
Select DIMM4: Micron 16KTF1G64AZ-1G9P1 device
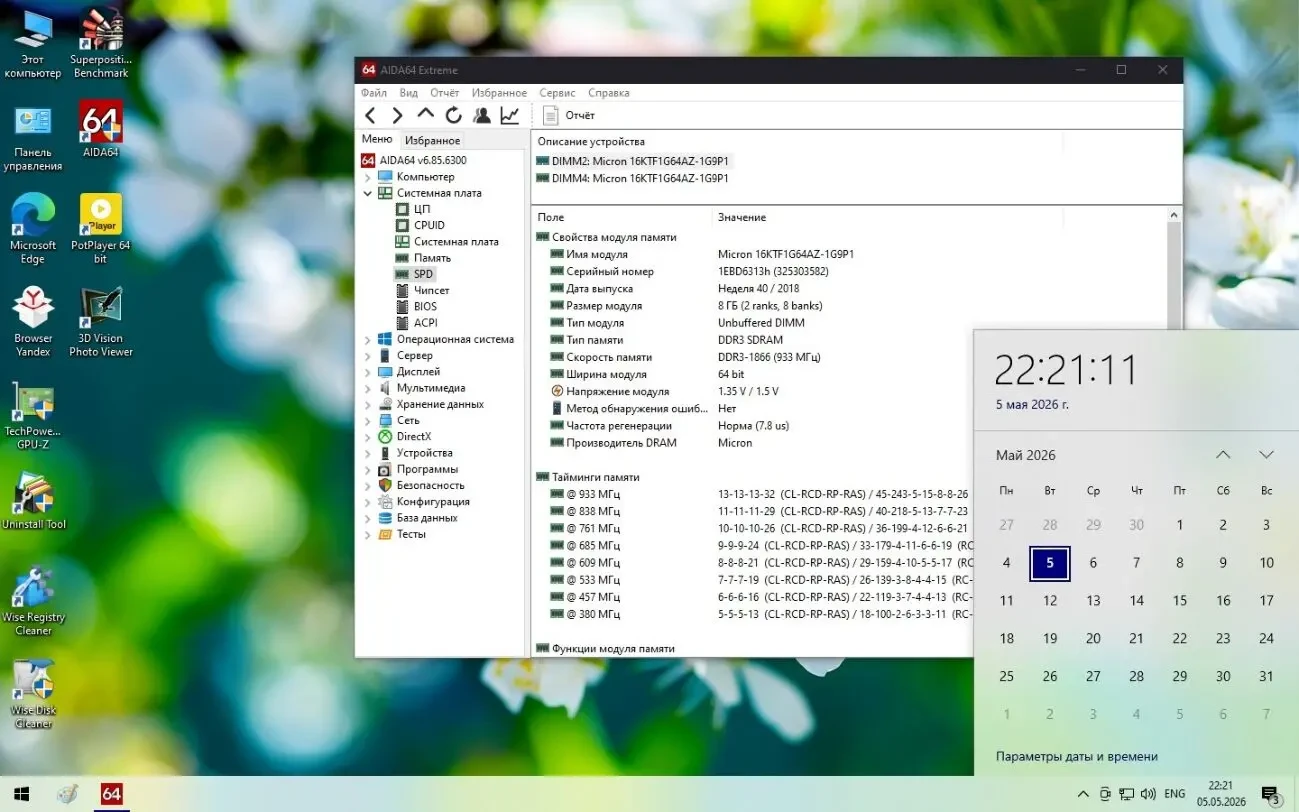[633, 178]
